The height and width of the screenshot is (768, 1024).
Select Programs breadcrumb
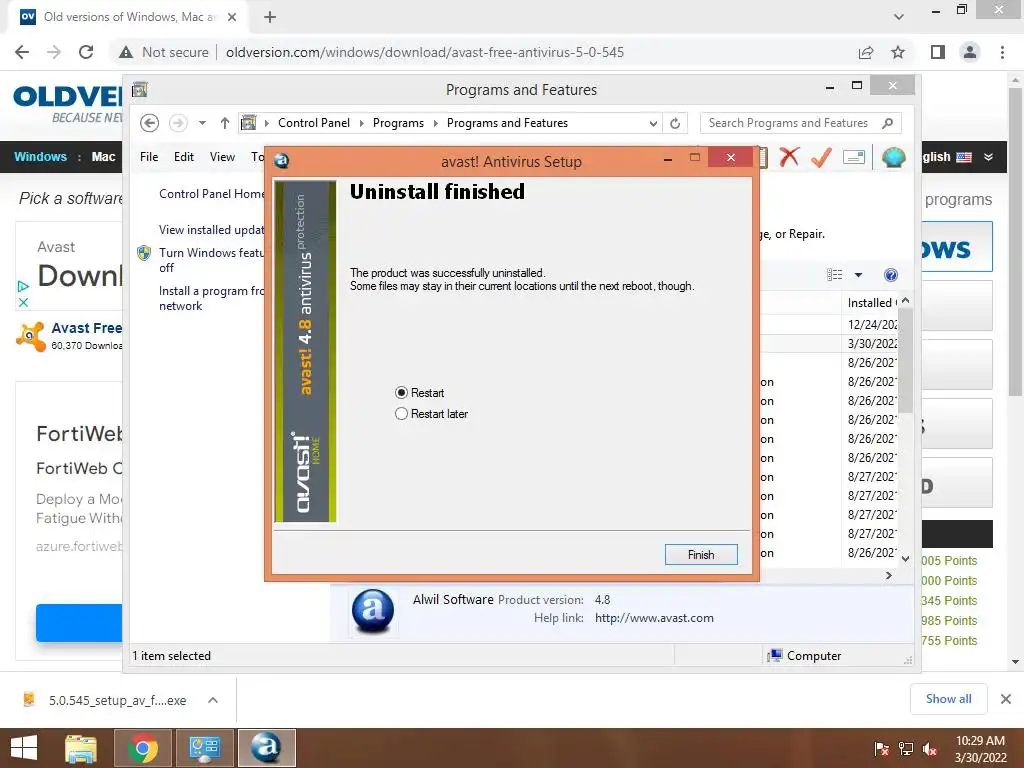(x=398, y=123)
